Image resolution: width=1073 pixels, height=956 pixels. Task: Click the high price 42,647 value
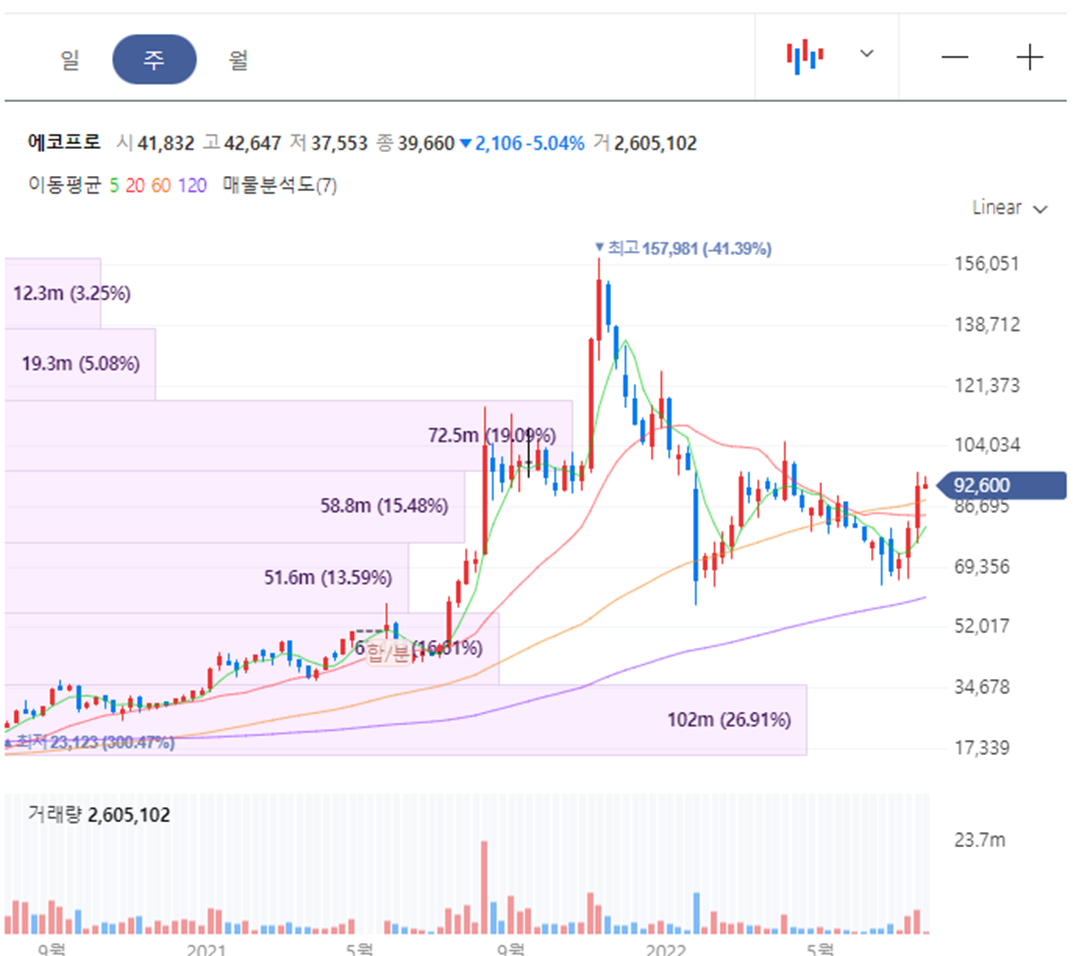(x=253, y=143)
